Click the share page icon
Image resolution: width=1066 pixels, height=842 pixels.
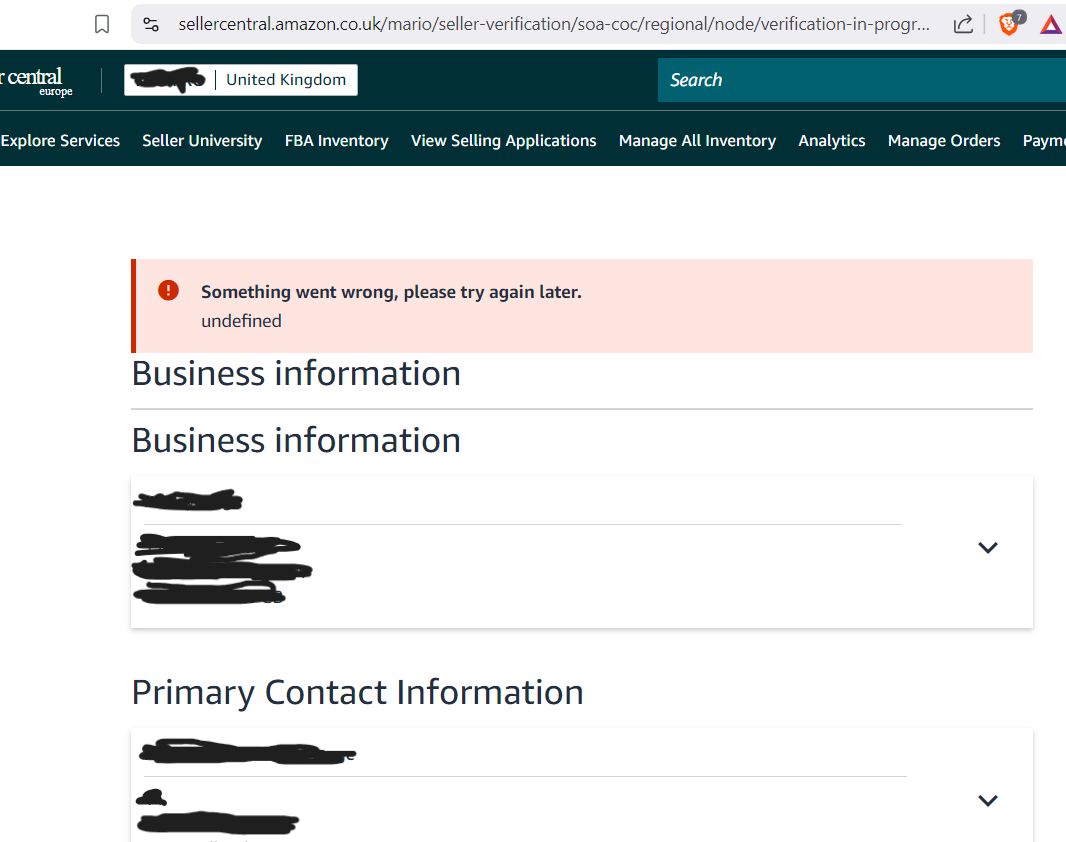tap(963, 24)
